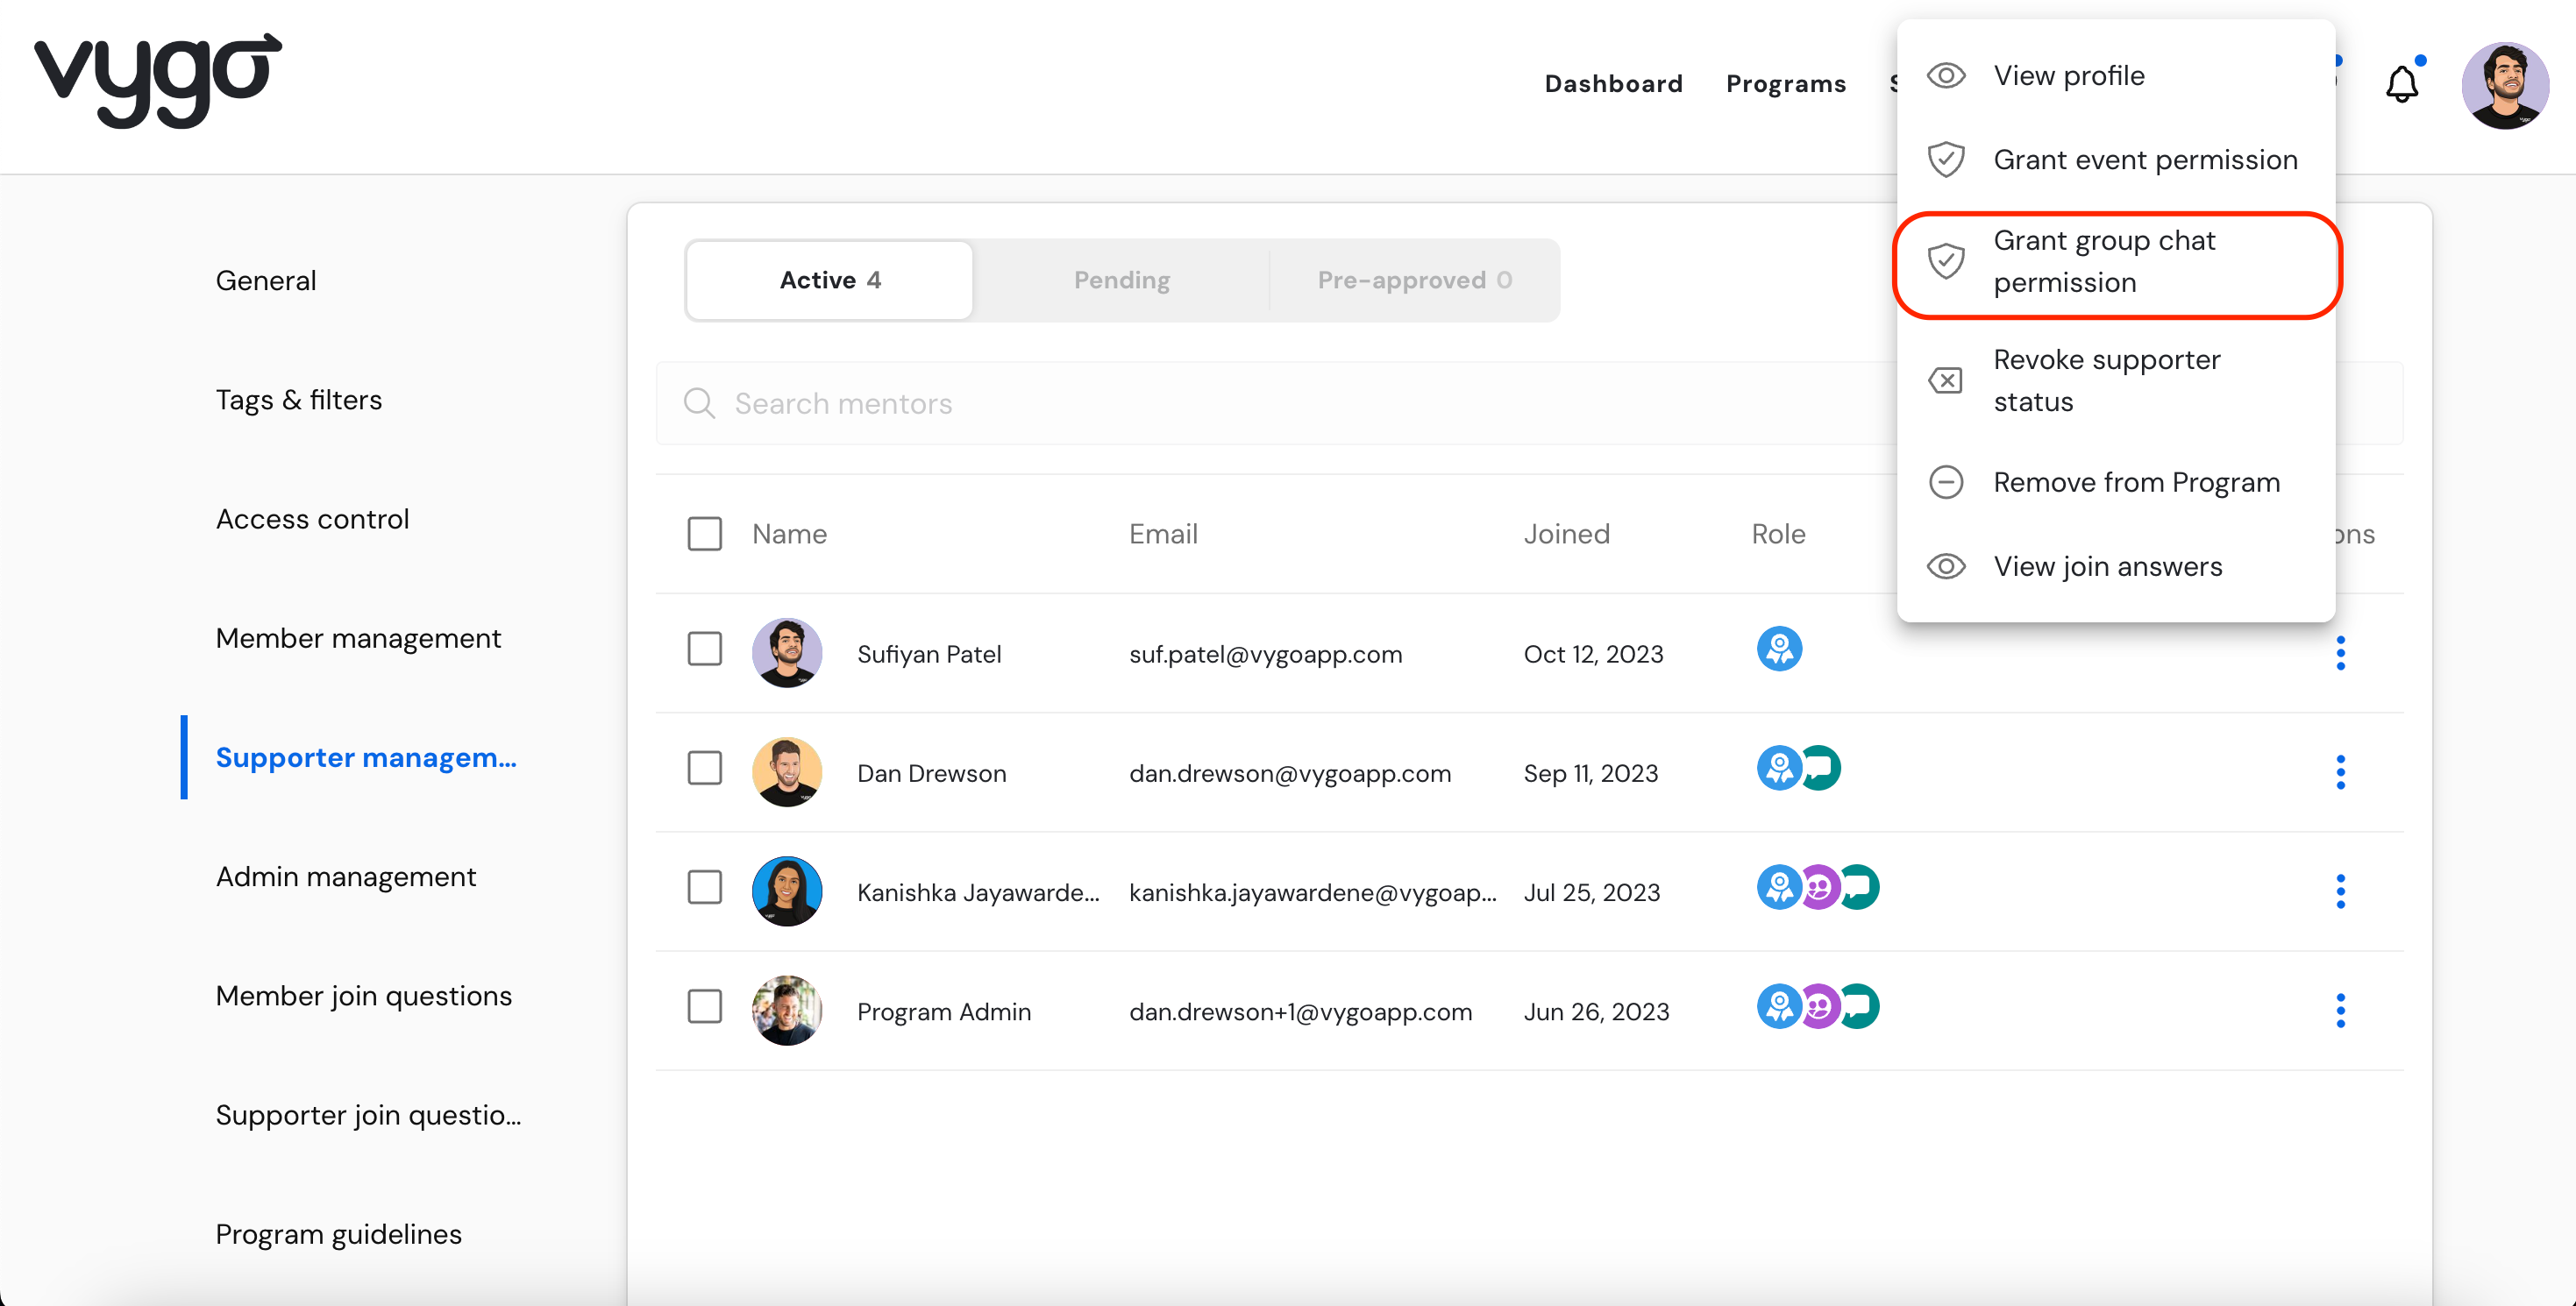Click Program Admin's teal chat role badge
The height and width of the screenshot is (1306, 2576).
click(1861, 1006)
